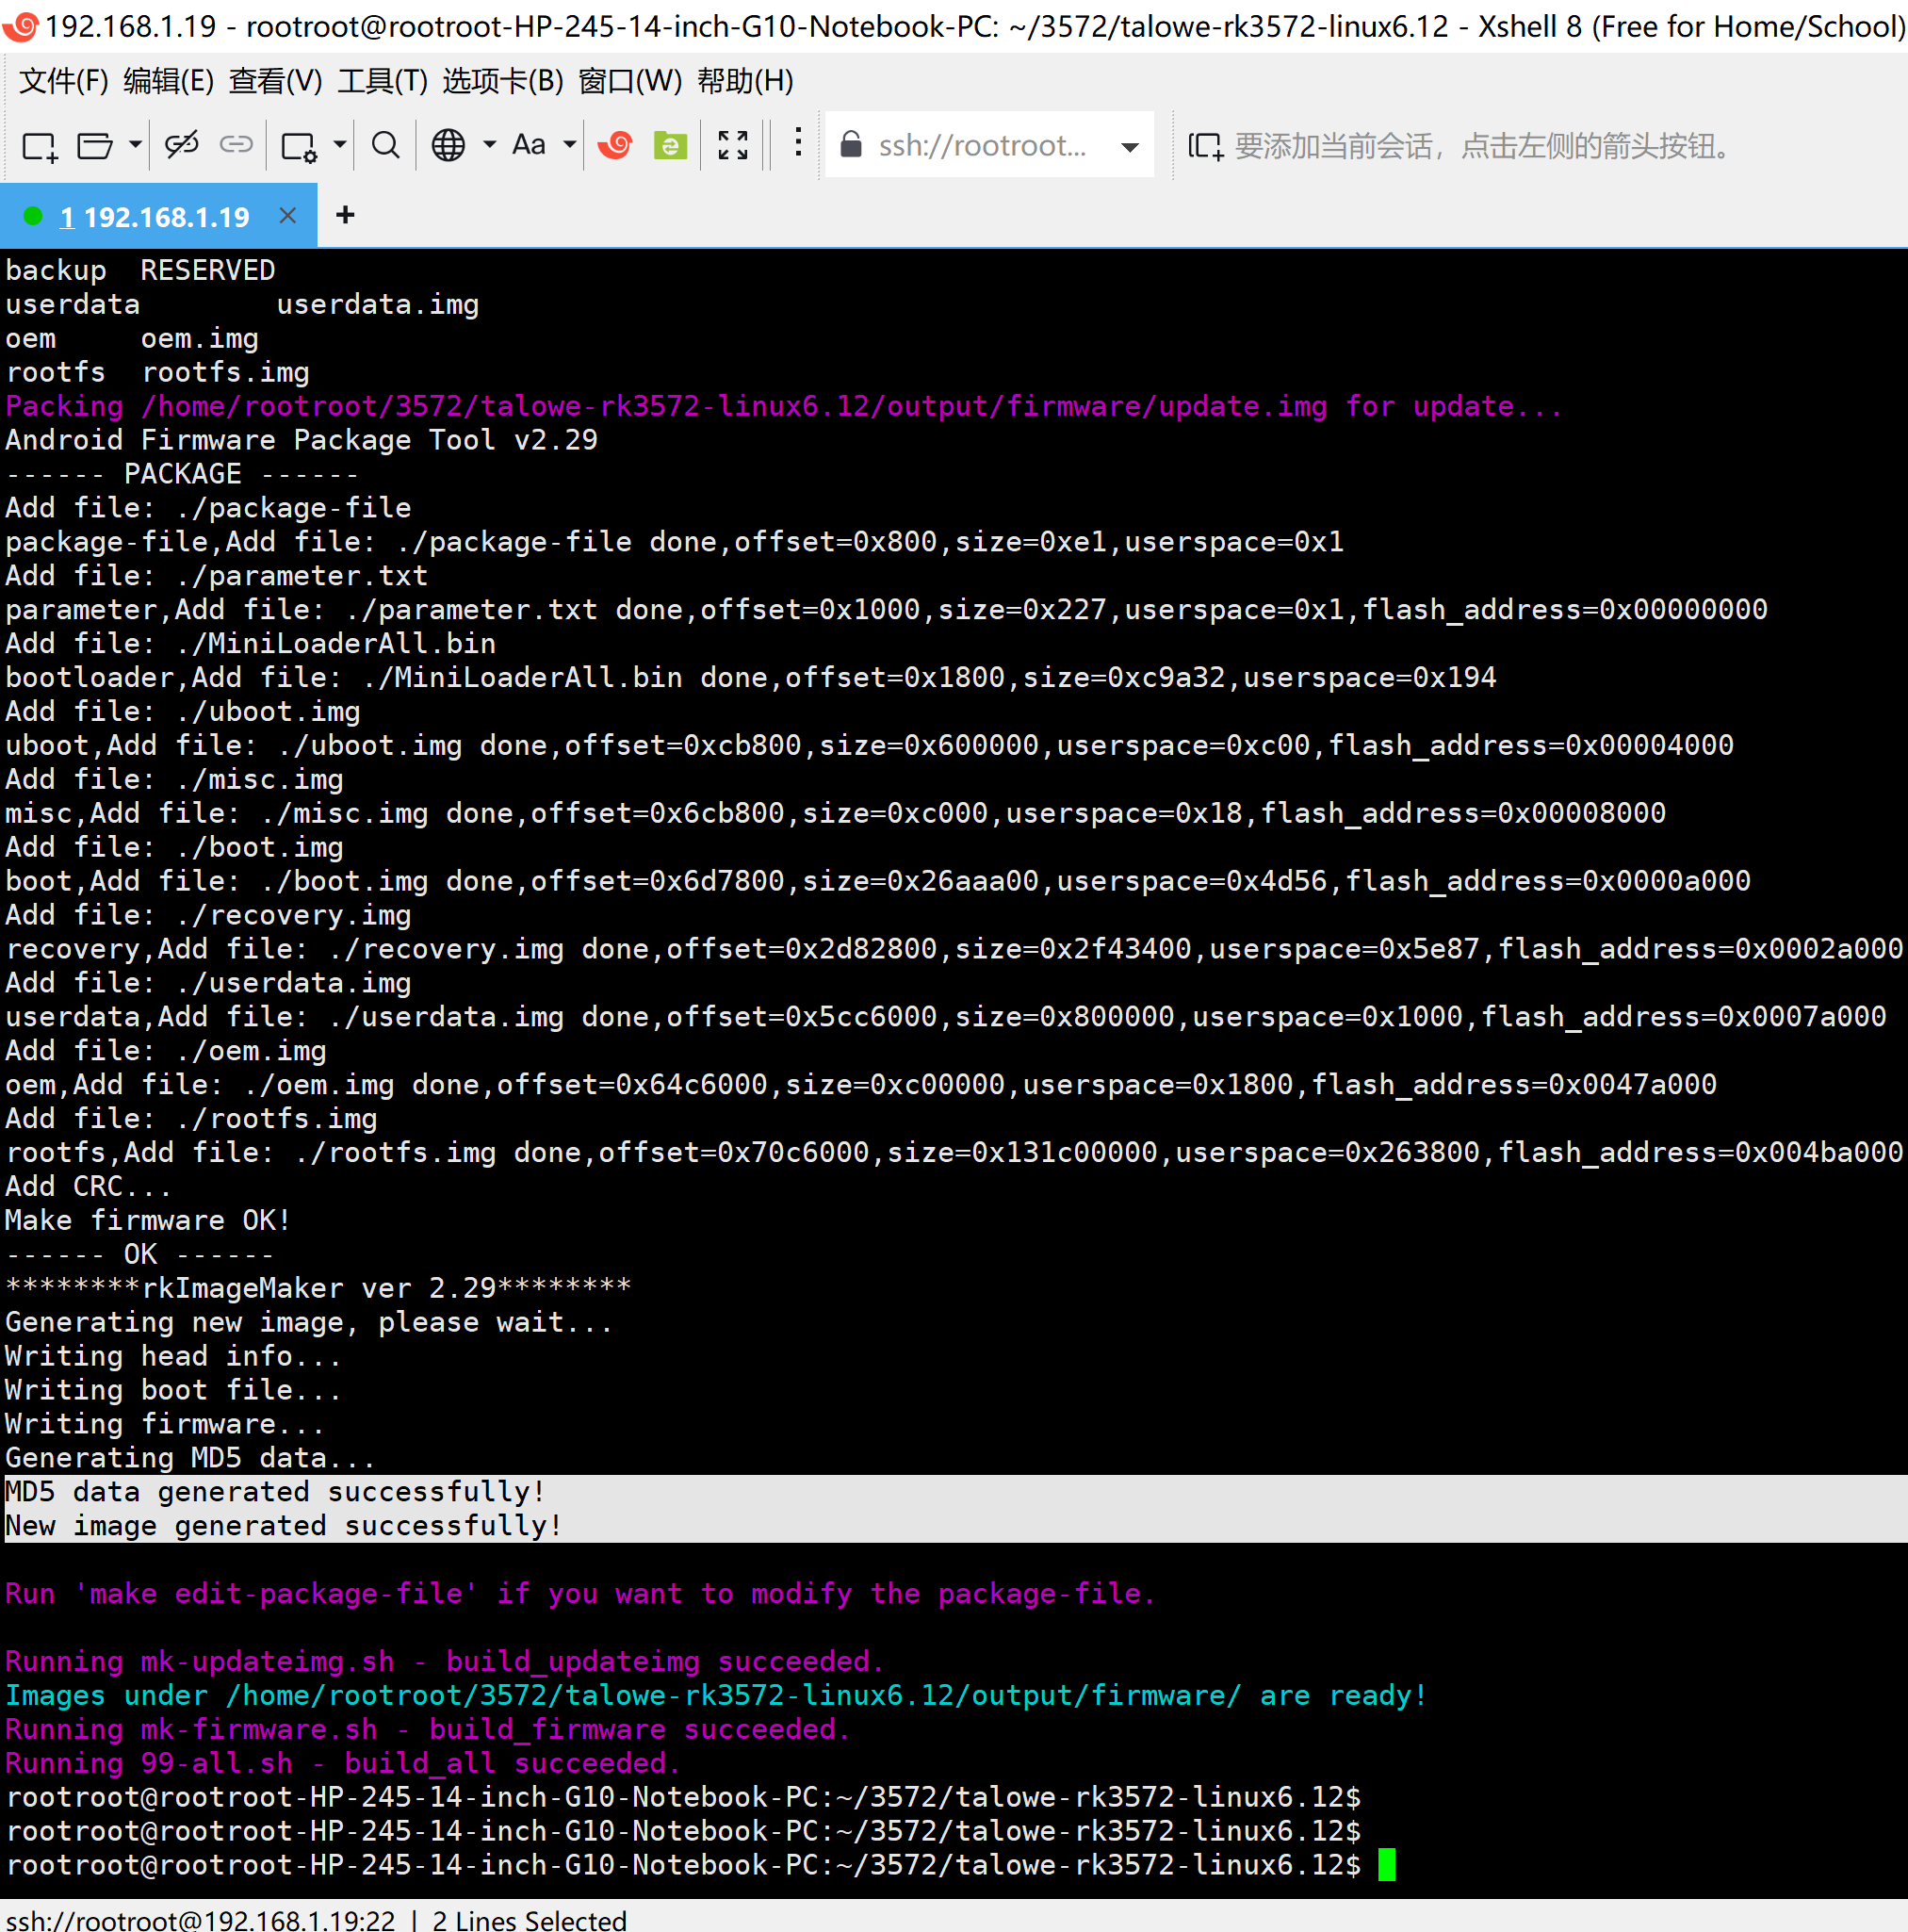Image resolution: width=1908 pixels, height=1932 pixels.
Task: Click the green terminal cursor at prompt
Action: click(x=1386, y=1865)
